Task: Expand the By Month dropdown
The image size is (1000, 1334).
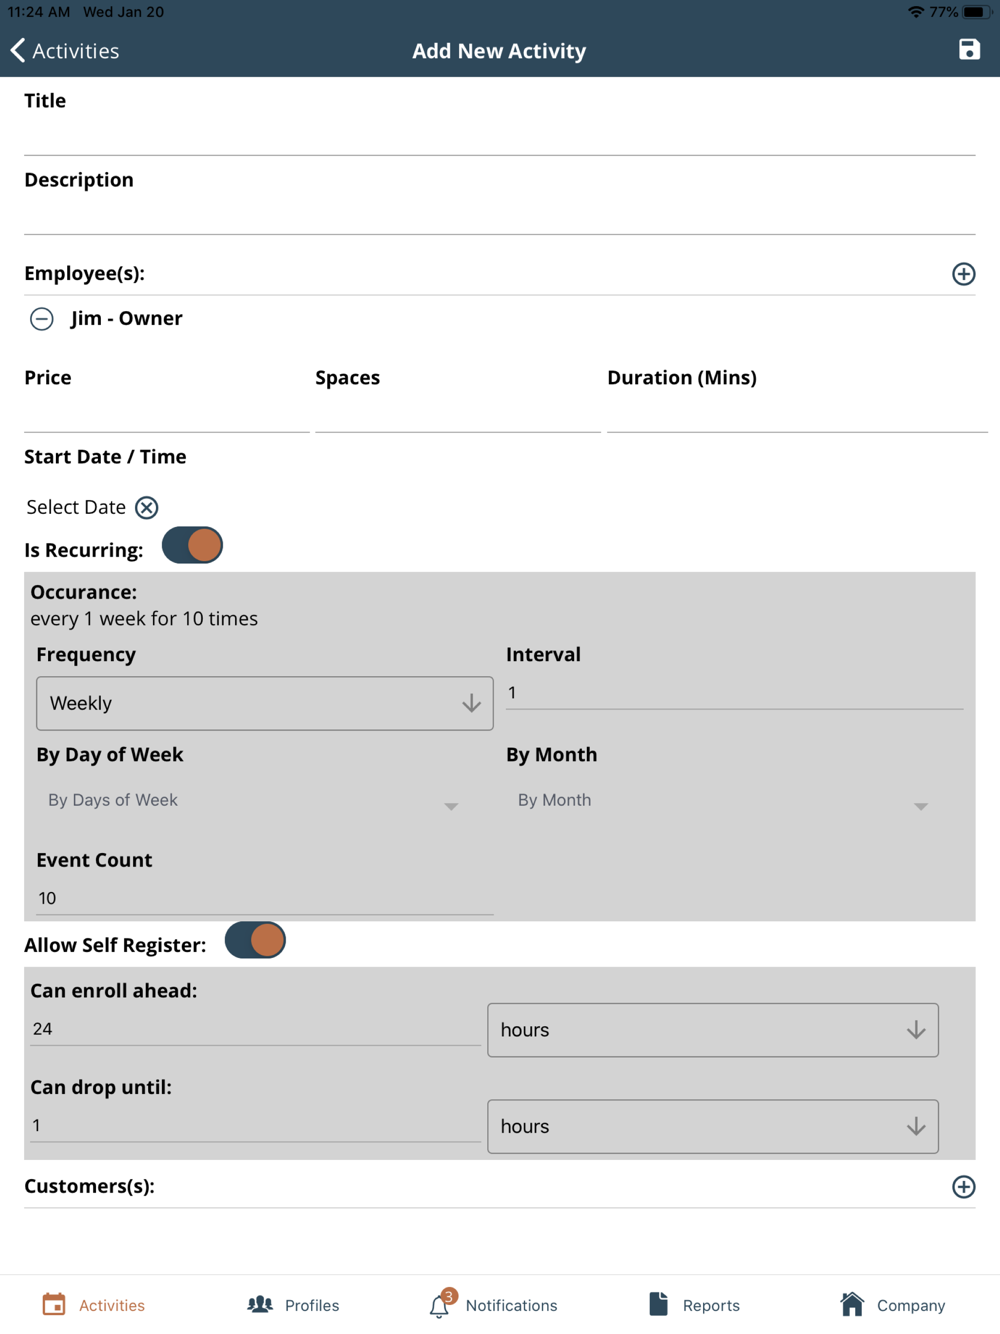Action: pos(722,801)
